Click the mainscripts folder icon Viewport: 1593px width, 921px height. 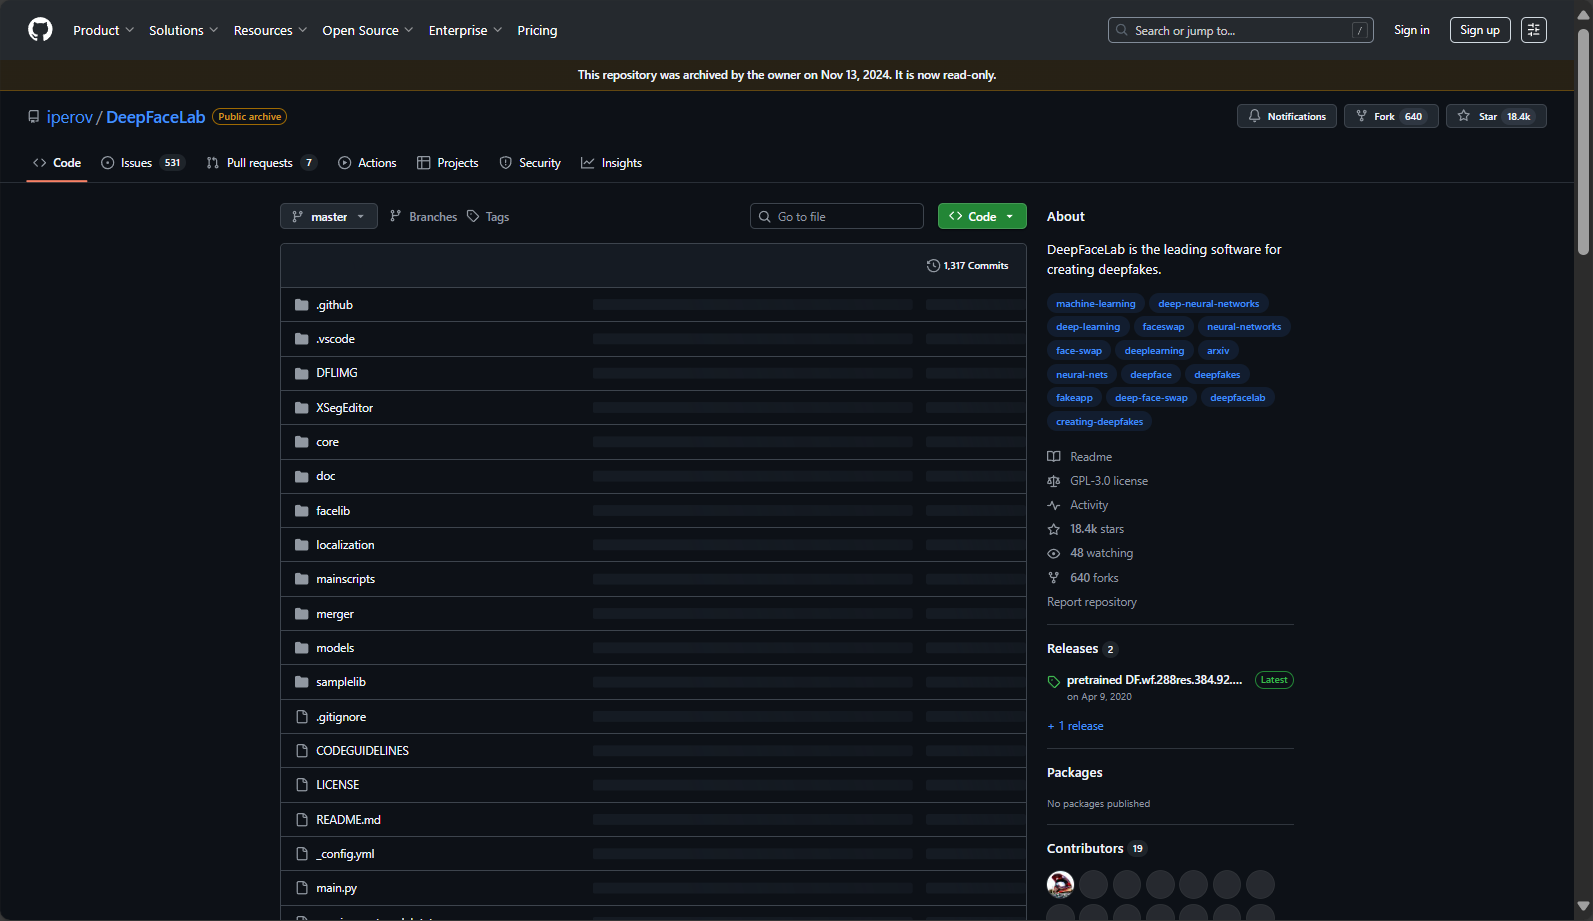pos(302,579)
